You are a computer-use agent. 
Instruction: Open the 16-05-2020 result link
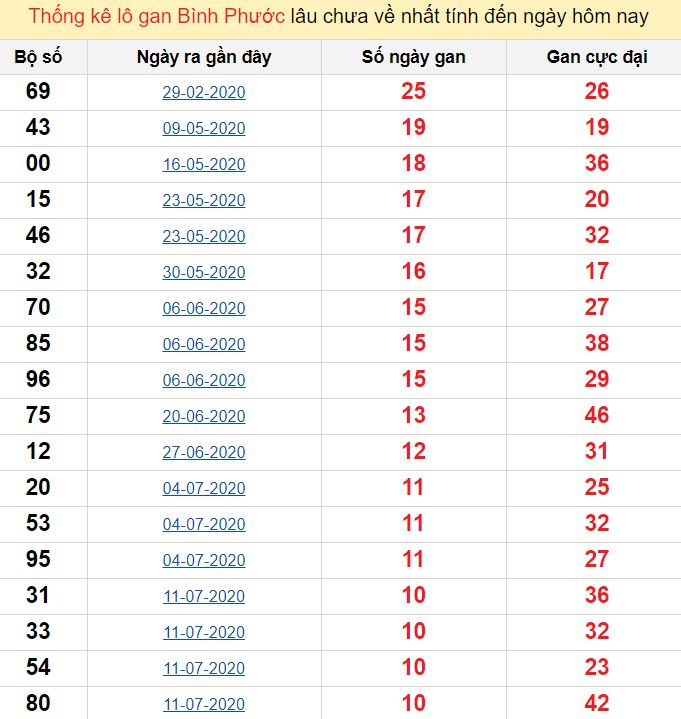tap(204, 164)
